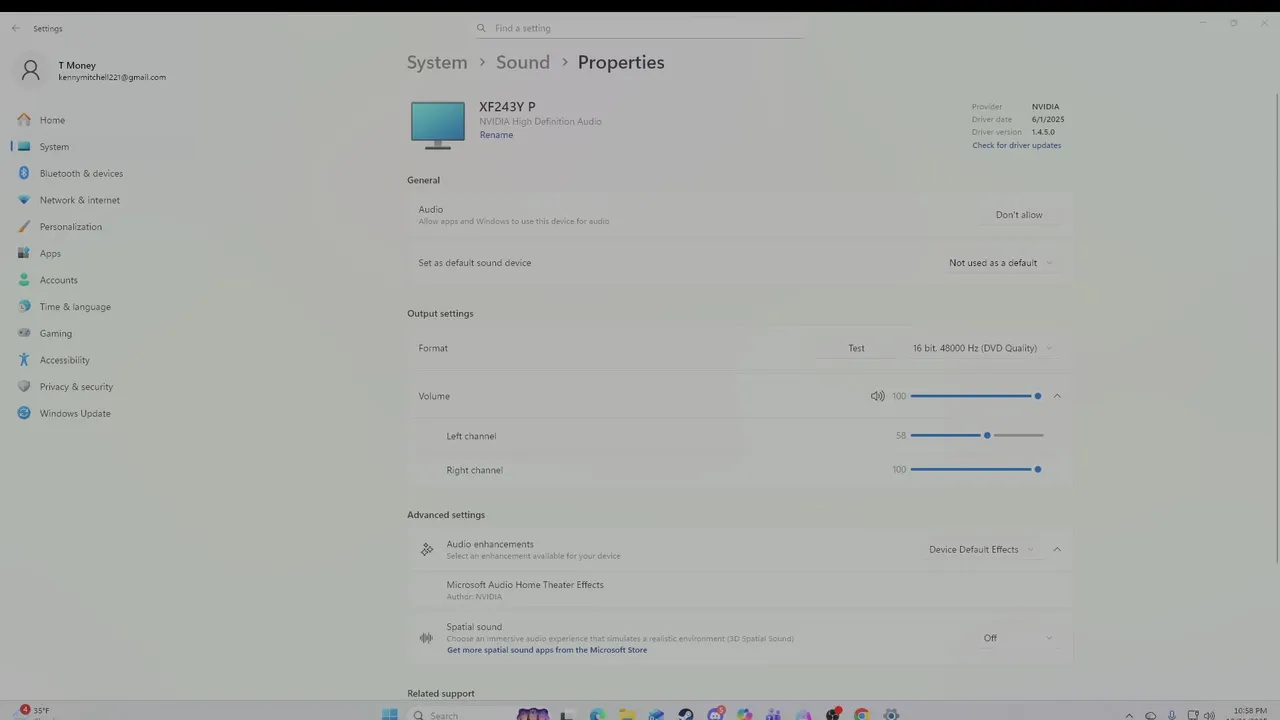The height and width of the screenshot is (720, 1280).
Task: Click the Audio enhancements icon
Action: tap(427, 550)
